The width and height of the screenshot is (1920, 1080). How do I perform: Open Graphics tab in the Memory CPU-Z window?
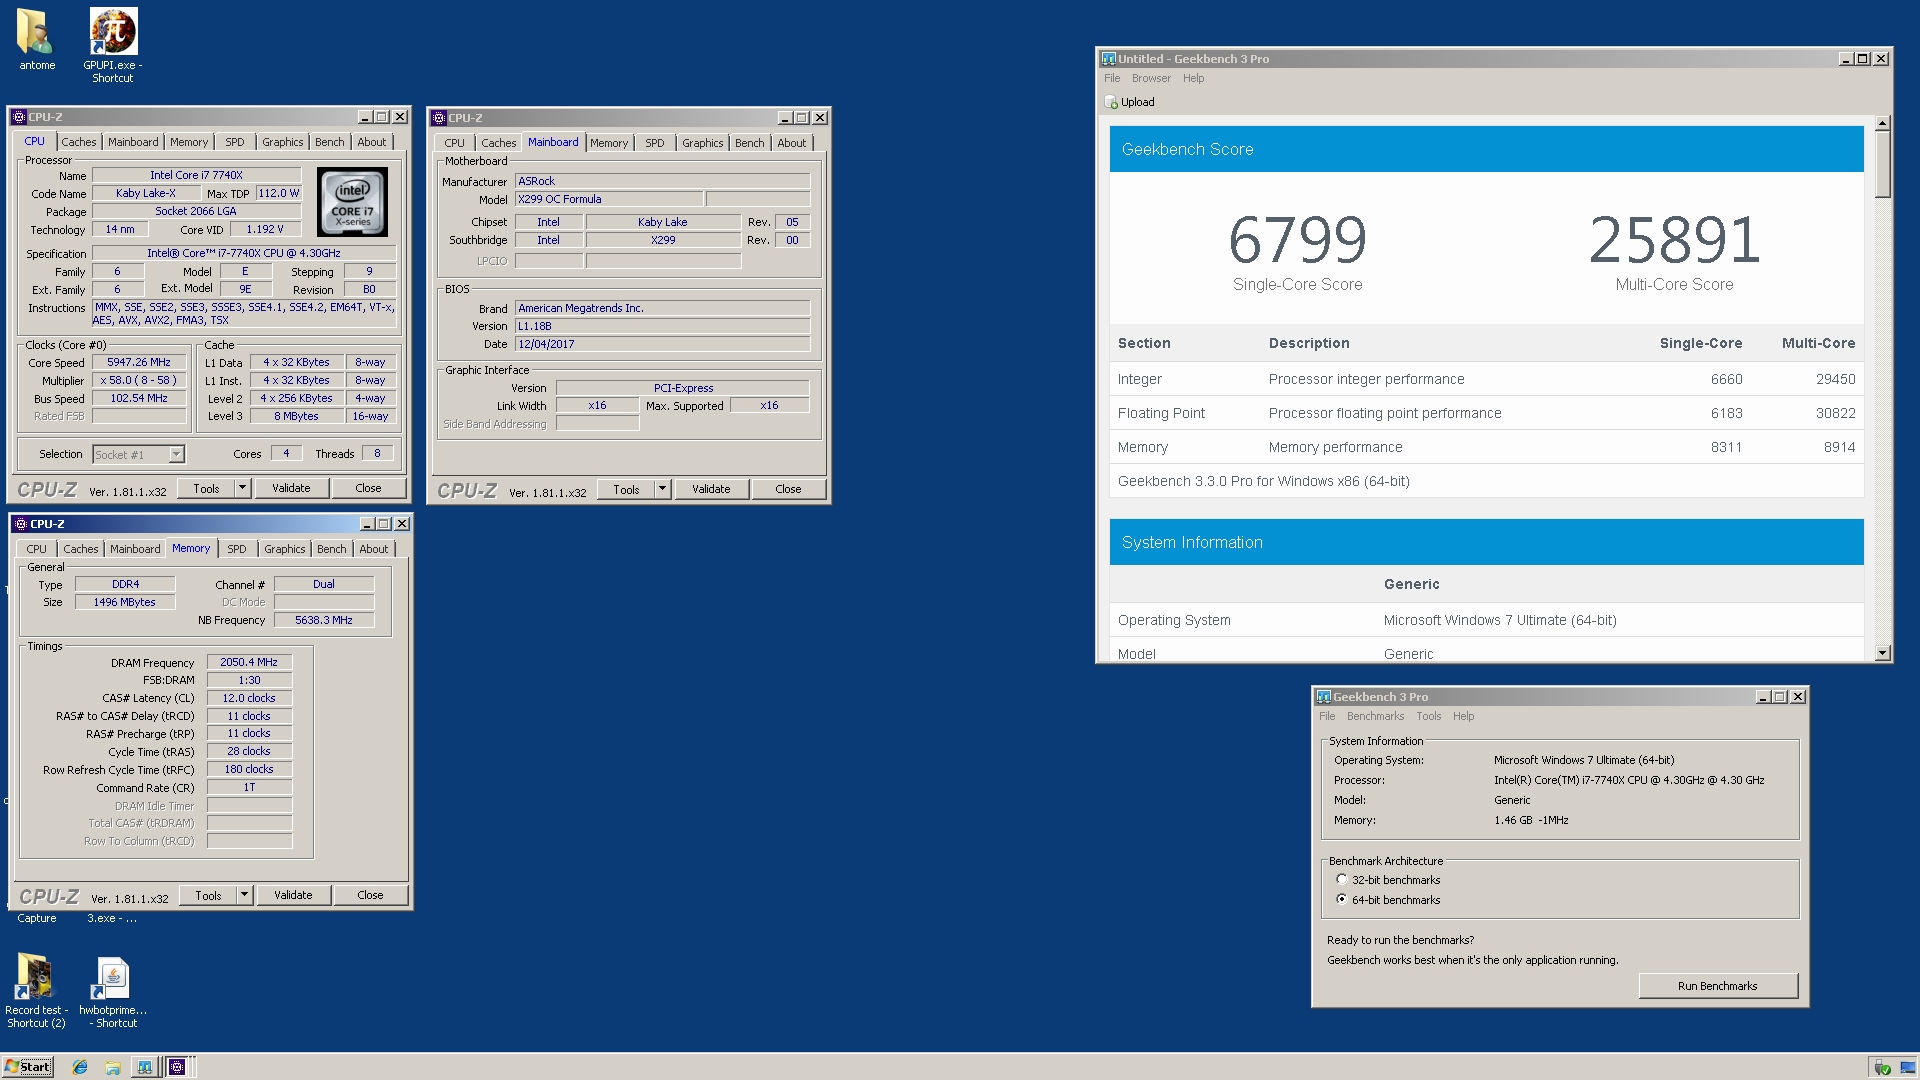point(285,549)
